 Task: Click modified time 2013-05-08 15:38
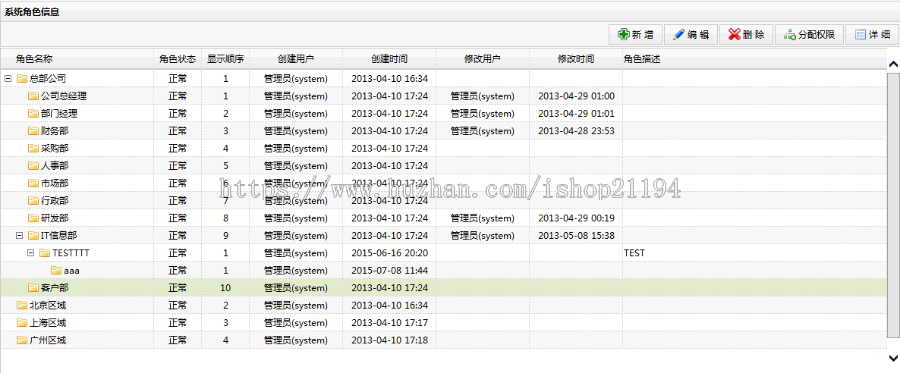pyautogui.click(x=576, y=235)
